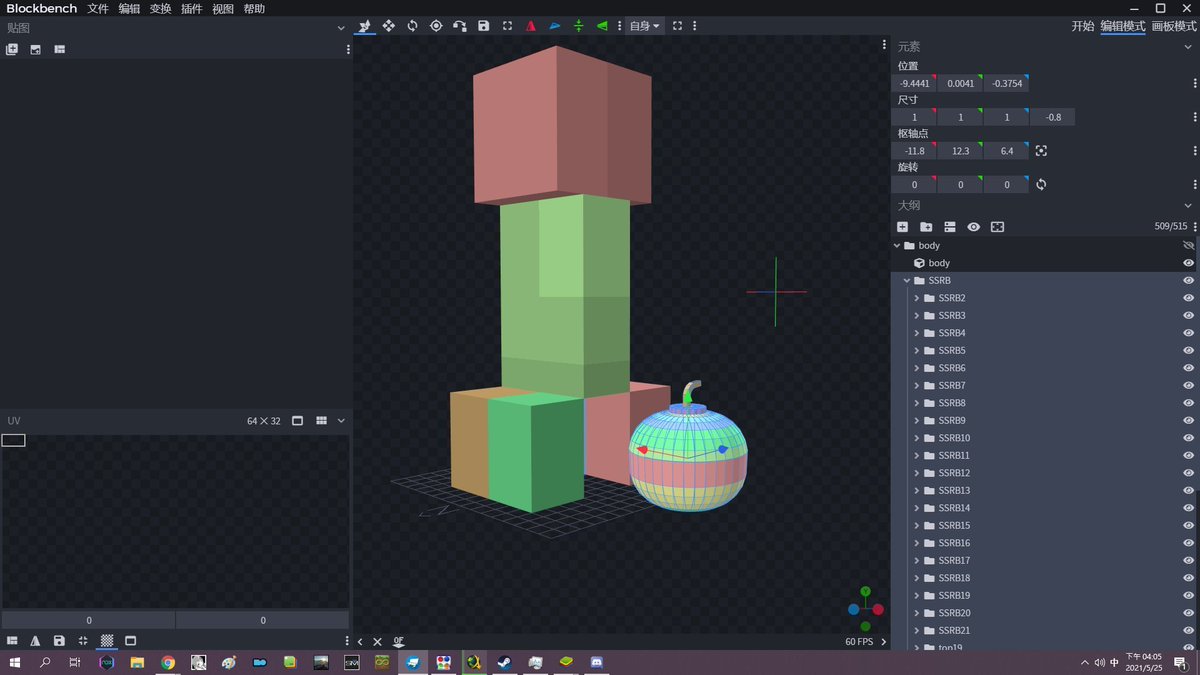Select the SSRB14 tree row
Image resolution: width=1200 pixels, height=675 pixels.
pyautogui.click(x=1044, y=508)
